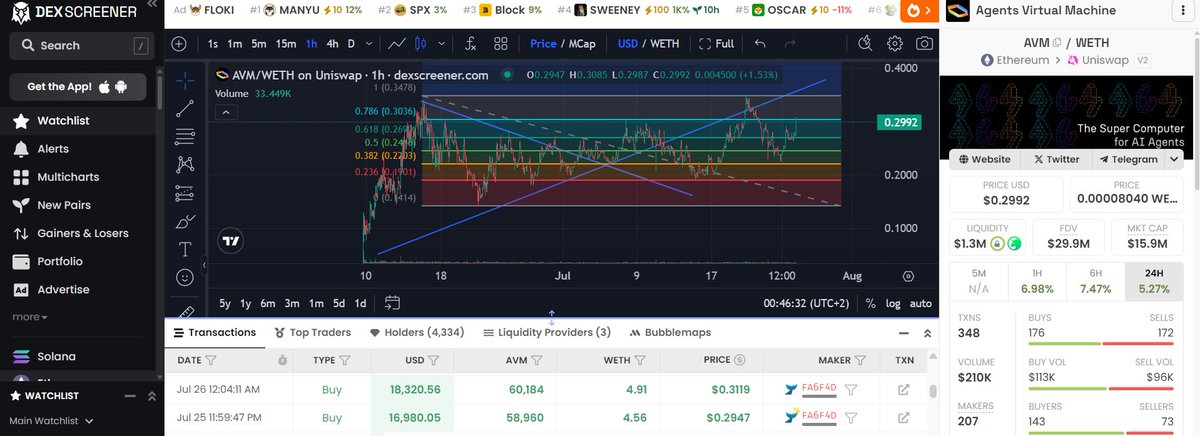Open the Twitter link

1055,159
